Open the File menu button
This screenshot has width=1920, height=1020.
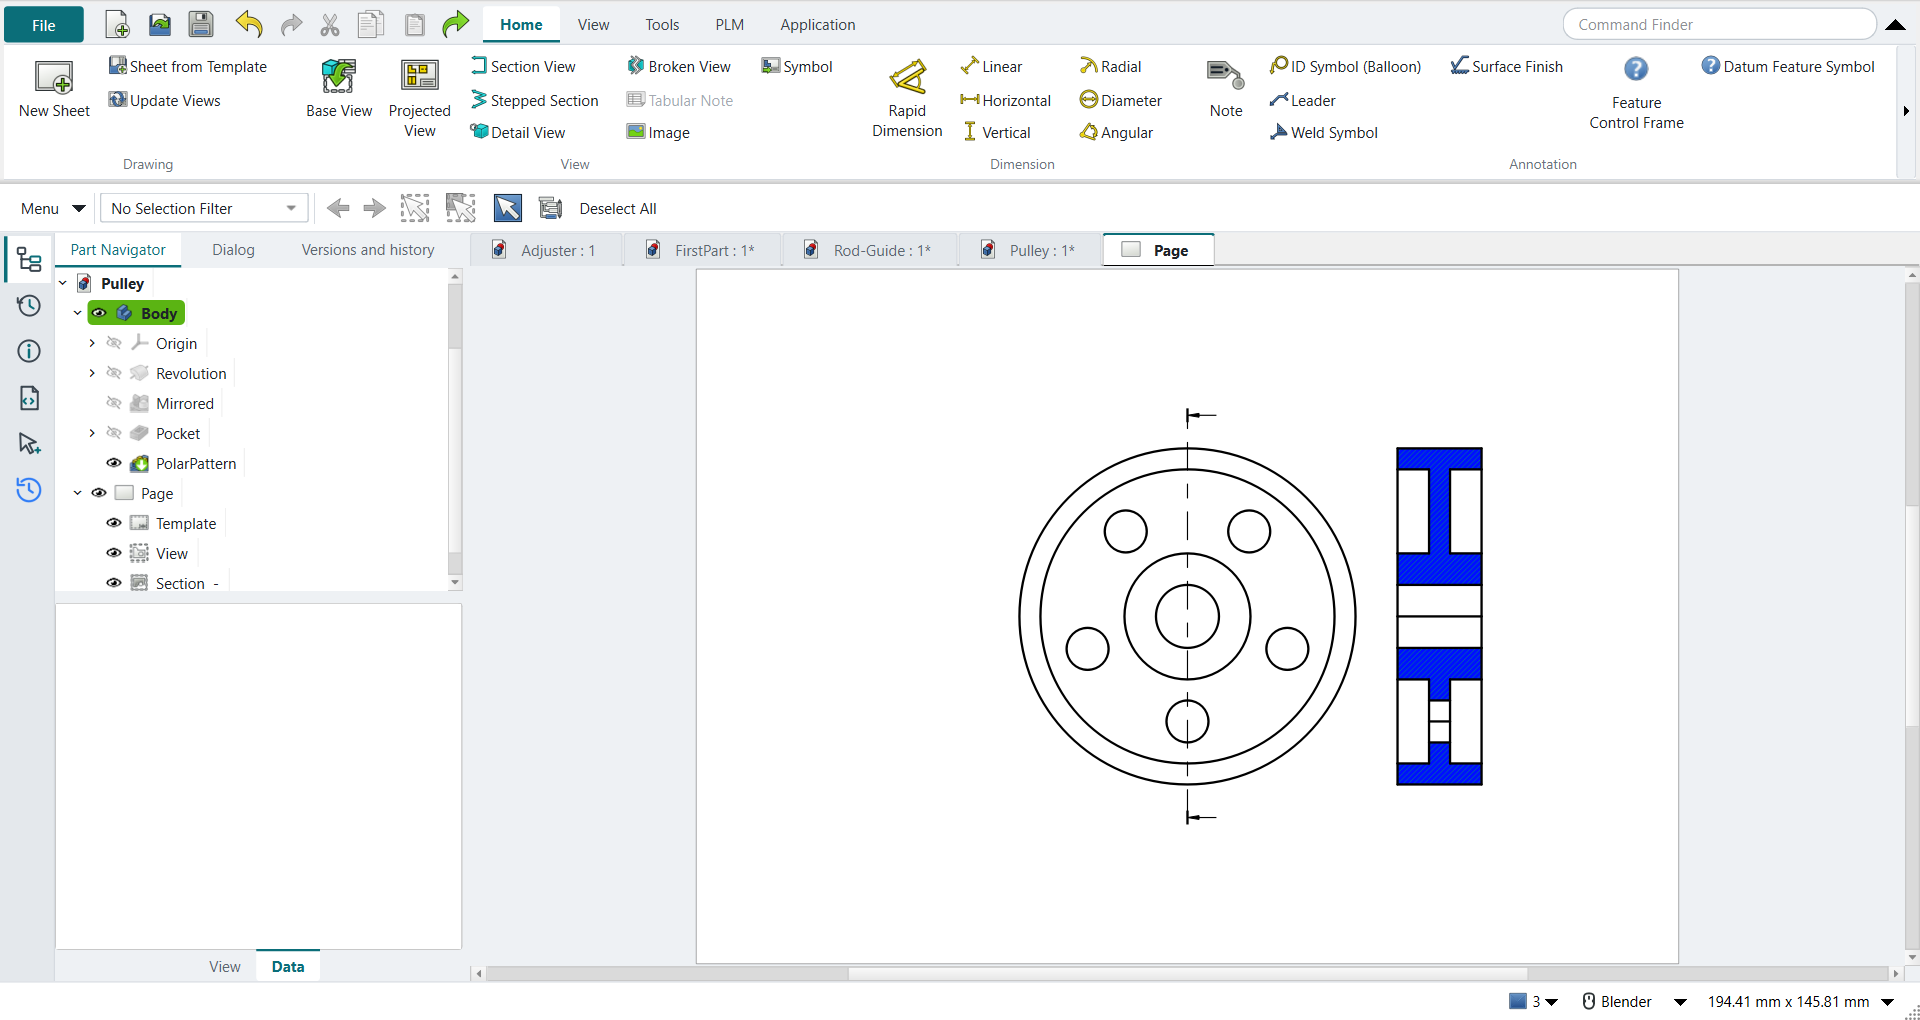[x=44, y=25]
